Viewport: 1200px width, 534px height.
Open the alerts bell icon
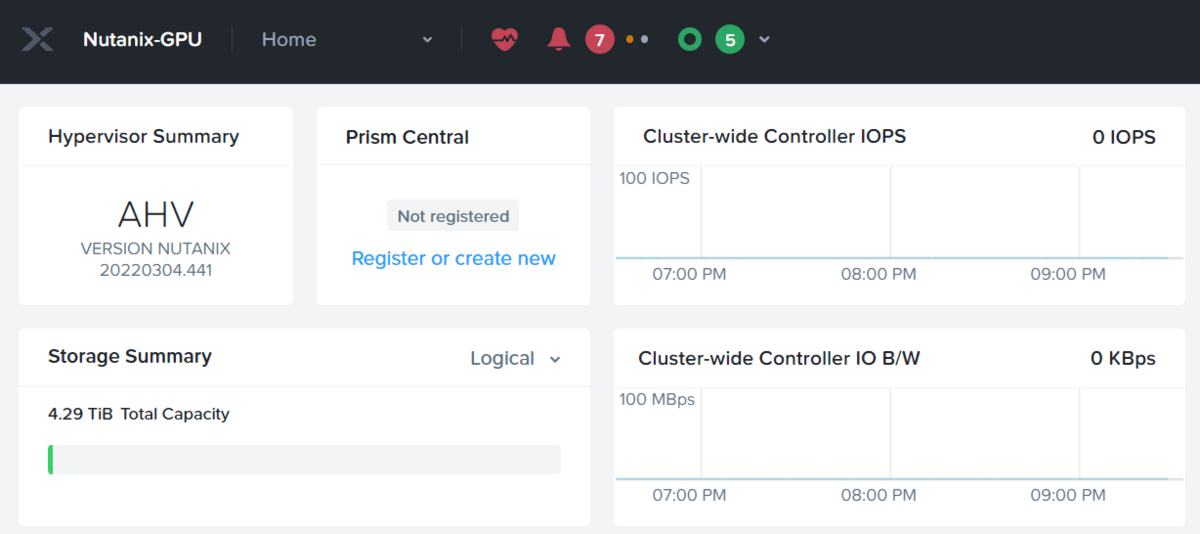[x=558, y=39]
